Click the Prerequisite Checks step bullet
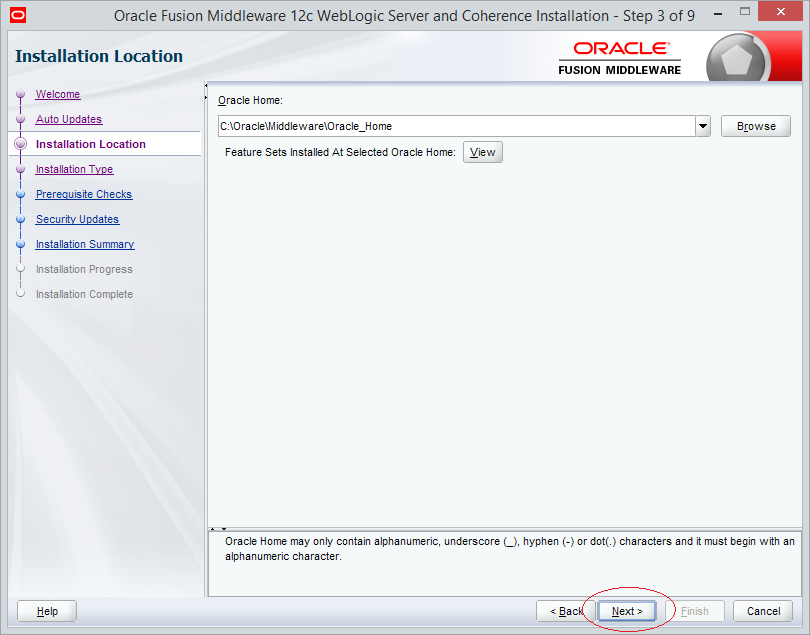Screen dimensions: 810x635 pos(21,194)
